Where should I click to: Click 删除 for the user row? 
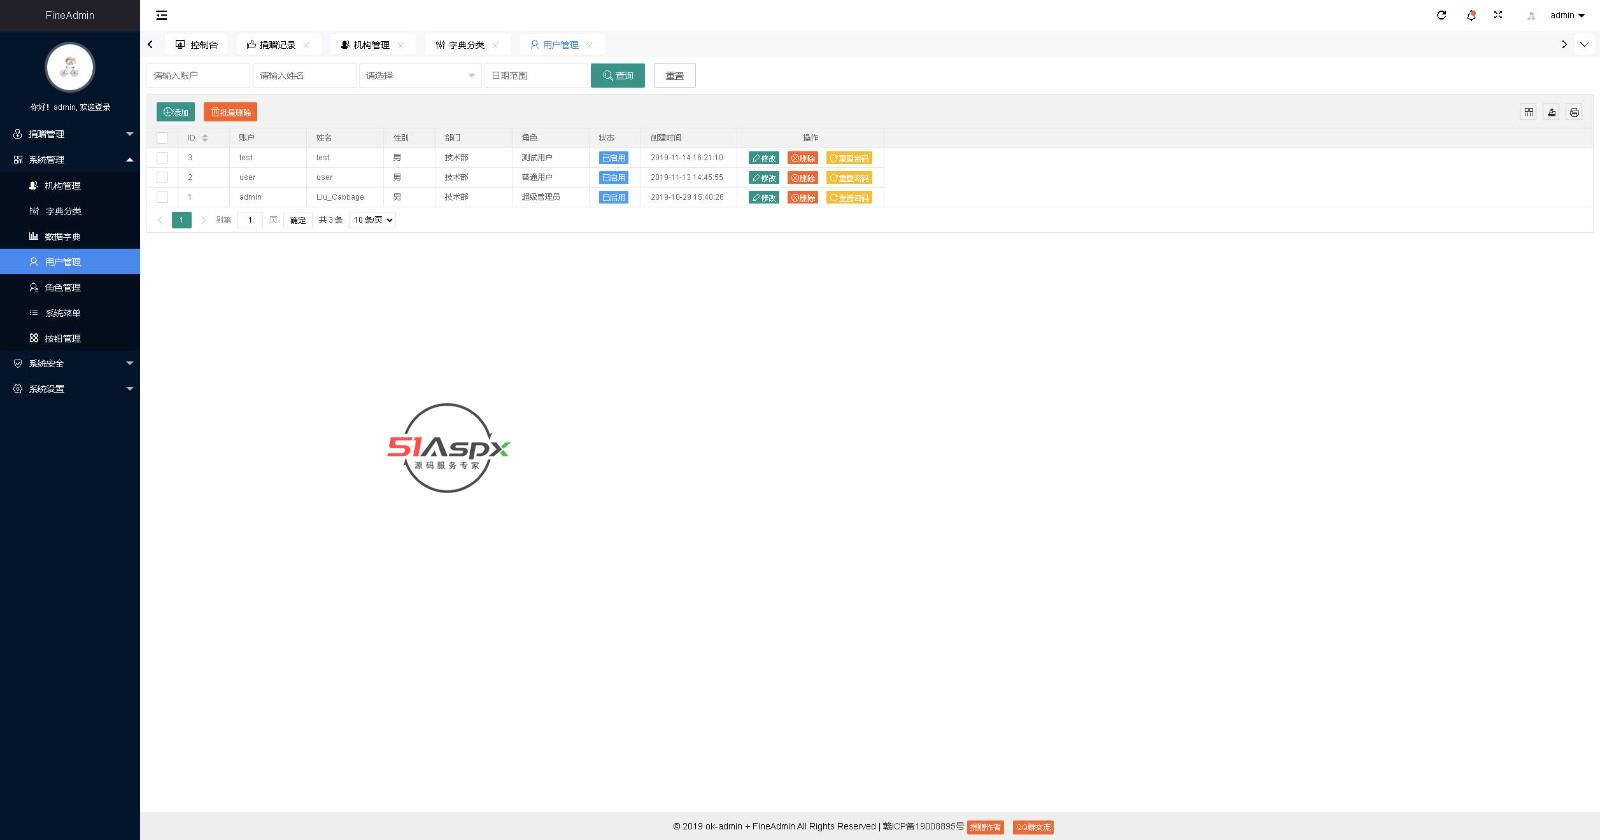(x=803, y=178)
